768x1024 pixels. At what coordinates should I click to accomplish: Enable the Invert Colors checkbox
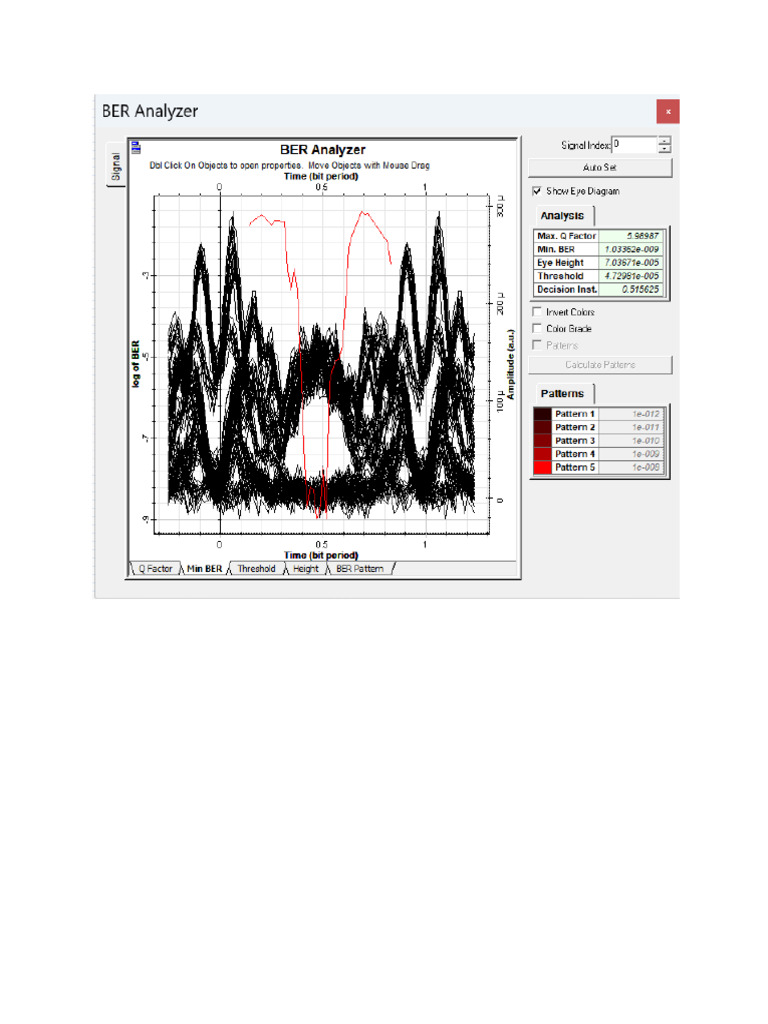(x=537, y=312)
